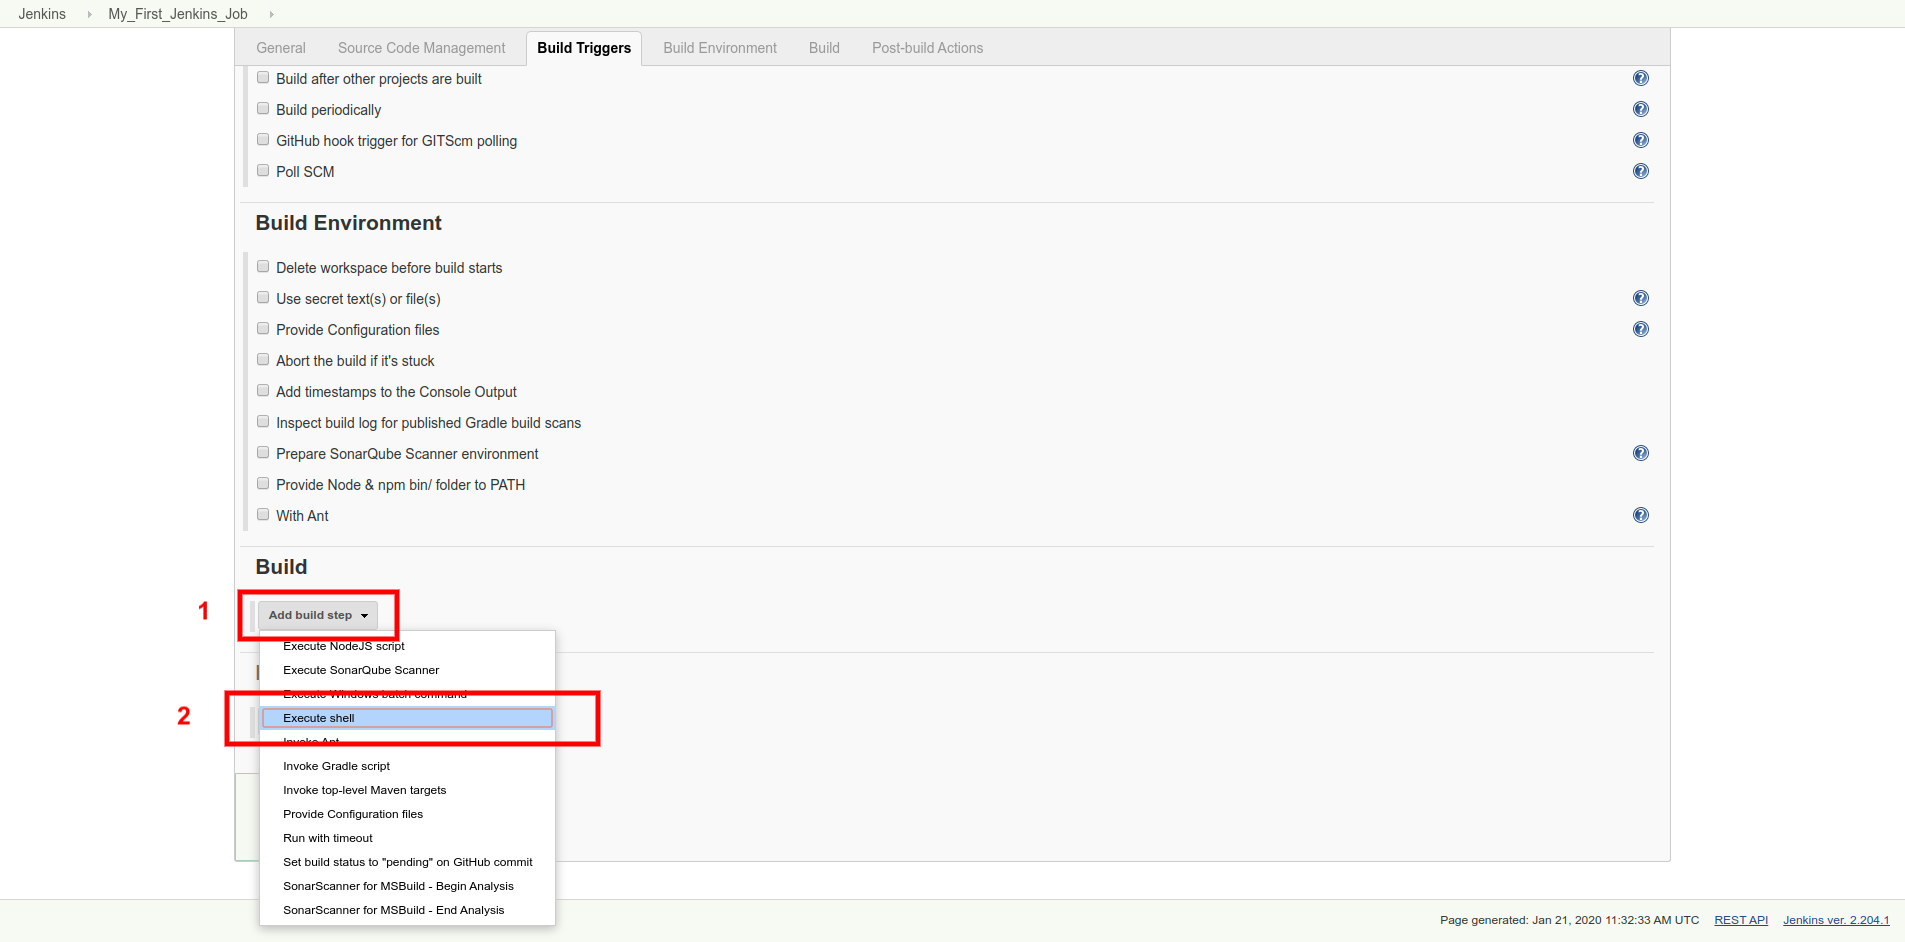The width and height of the screenshot is (1905, 942).
Task: Enable Build after other projects are built
Action: (263, 77)
